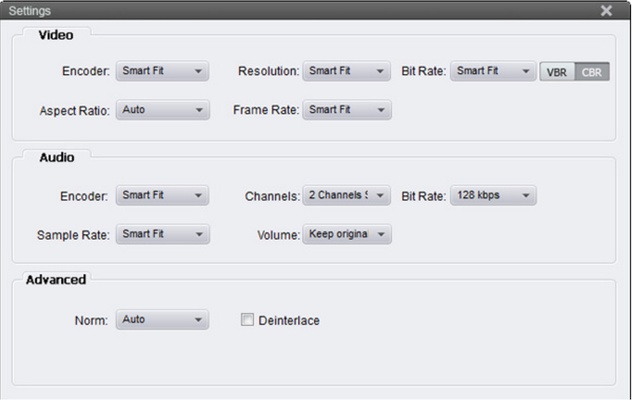Screen dimensions: 633x400
Task: Click the Settings title text
Action: (29, 11)
